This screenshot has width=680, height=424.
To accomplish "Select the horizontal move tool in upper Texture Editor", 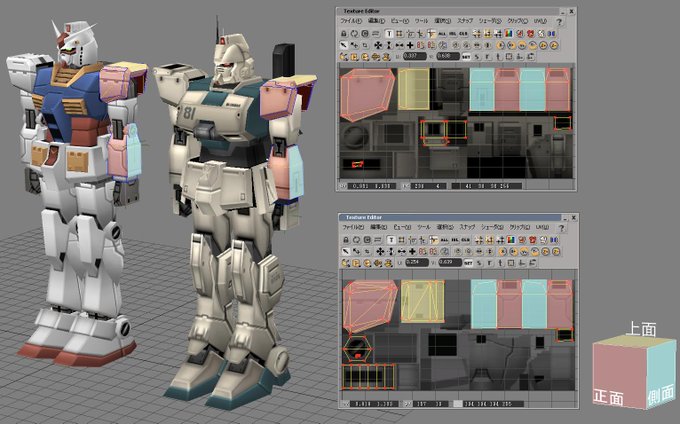I will pyautogui.click(x=400, y=45).
